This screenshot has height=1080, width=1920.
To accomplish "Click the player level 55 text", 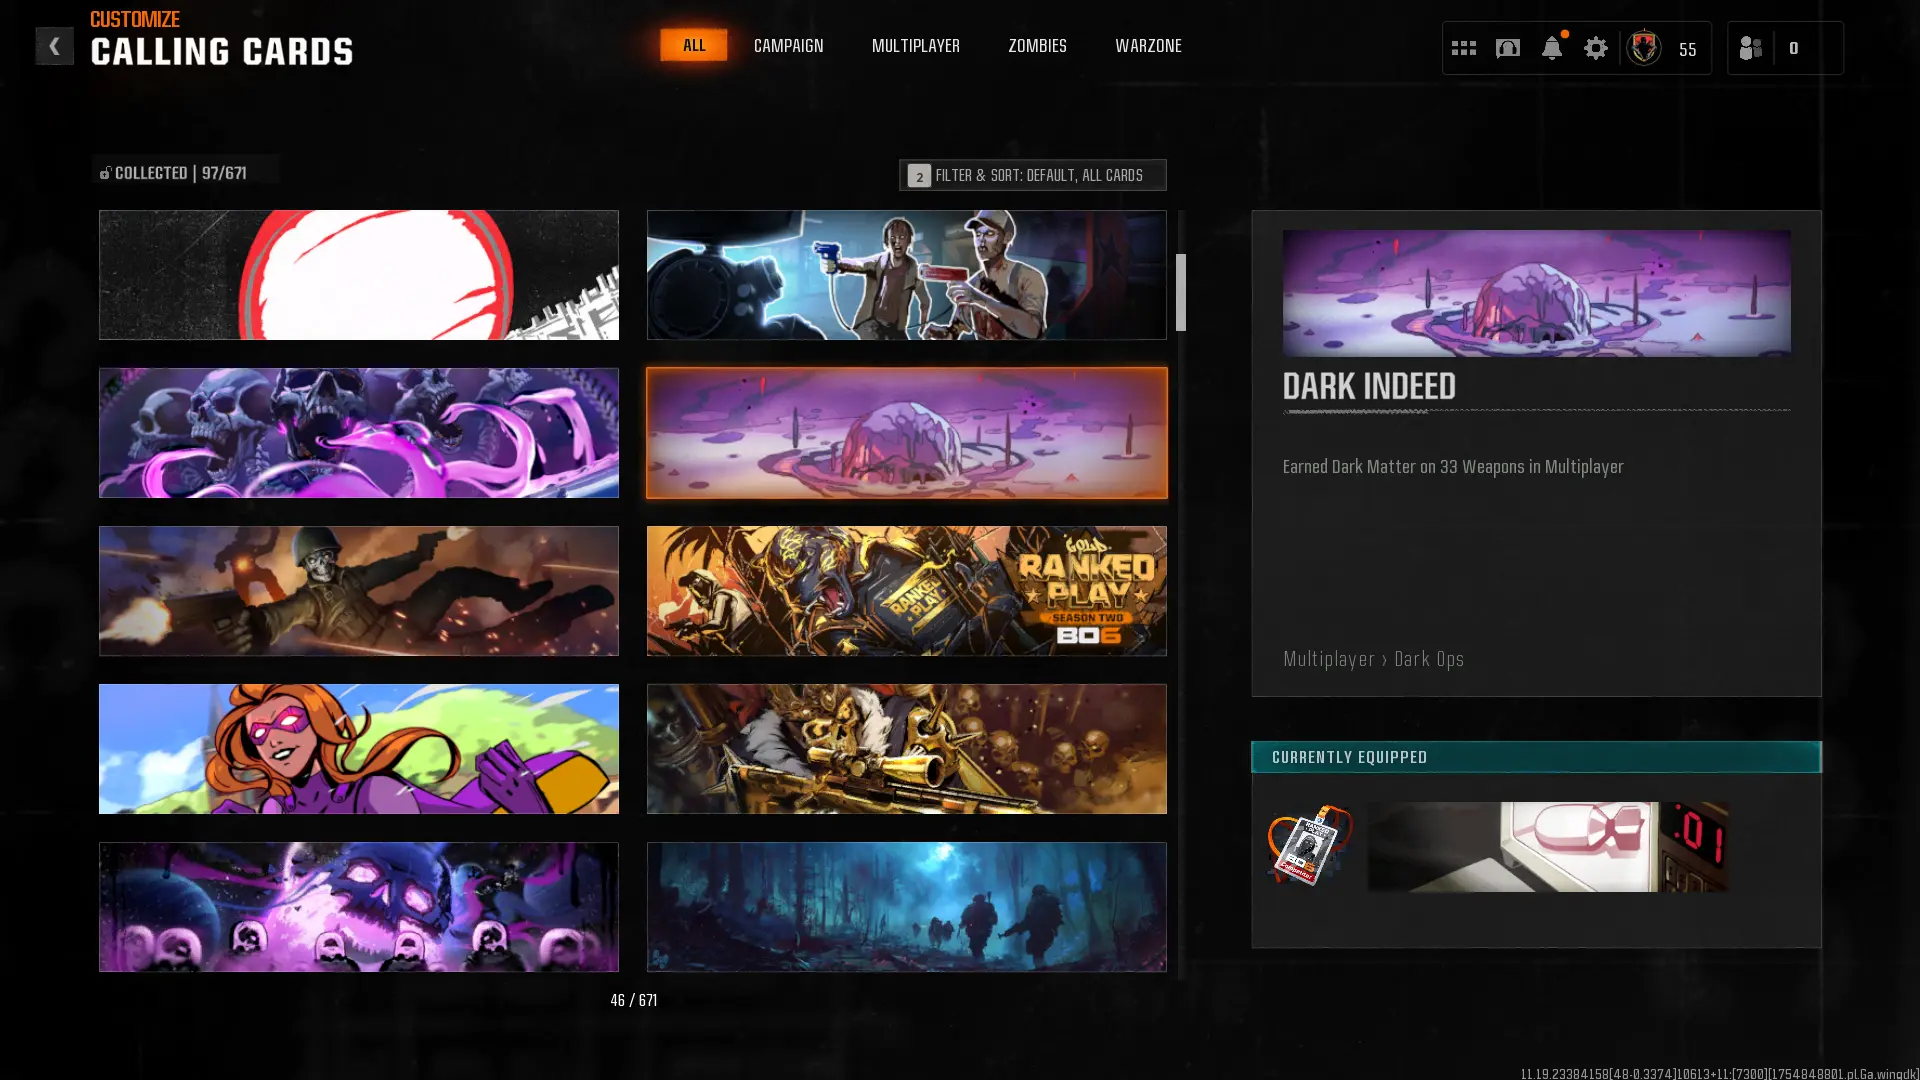I will [1688, 49].
